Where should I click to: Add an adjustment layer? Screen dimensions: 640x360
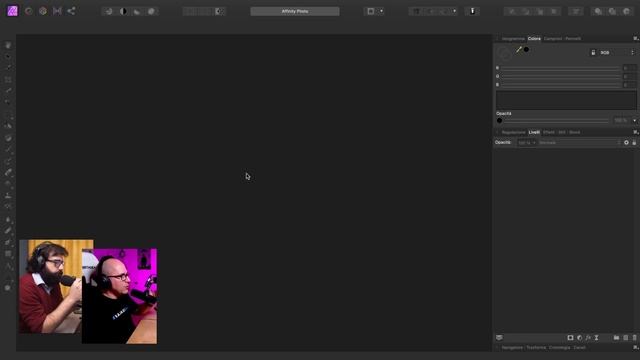[580, 338]
